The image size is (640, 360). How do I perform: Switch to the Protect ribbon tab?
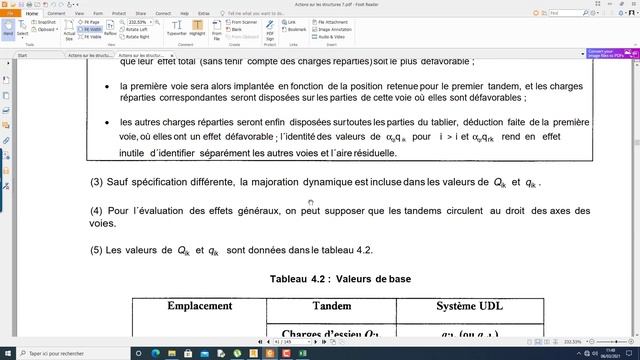119,13
